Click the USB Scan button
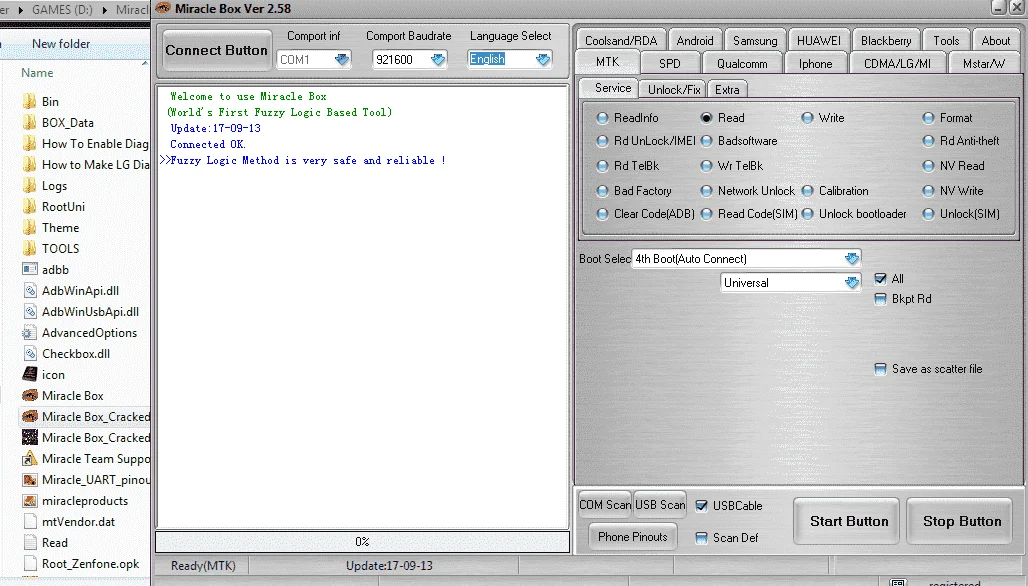The image size is (1028, 586). tap(660, 505)
